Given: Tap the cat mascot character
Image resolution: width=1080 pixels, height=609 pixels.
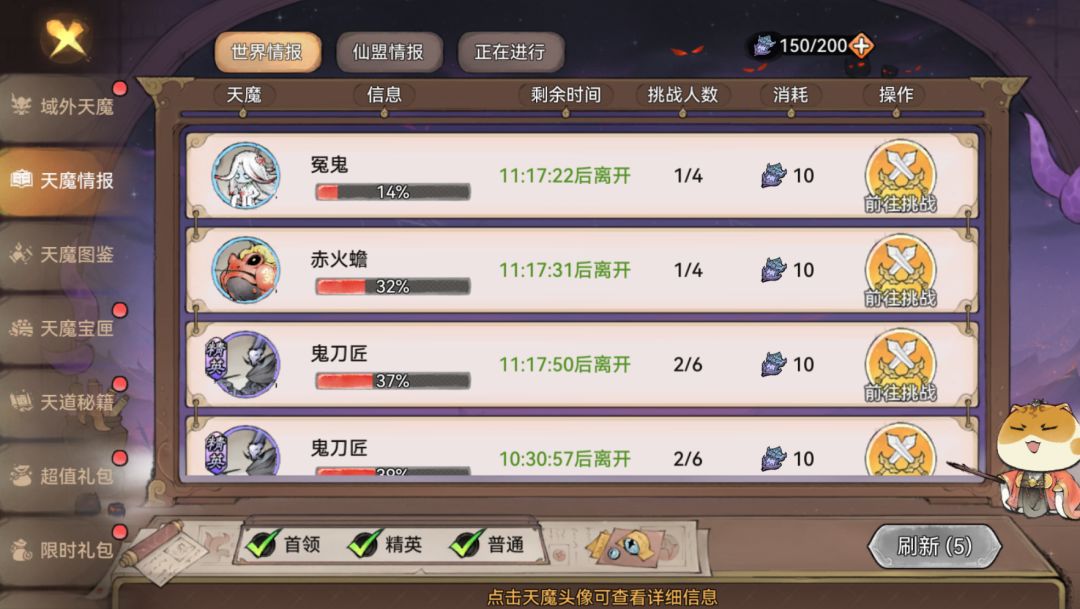Looking at the screenshot, I should click(x=1037, y=458).
